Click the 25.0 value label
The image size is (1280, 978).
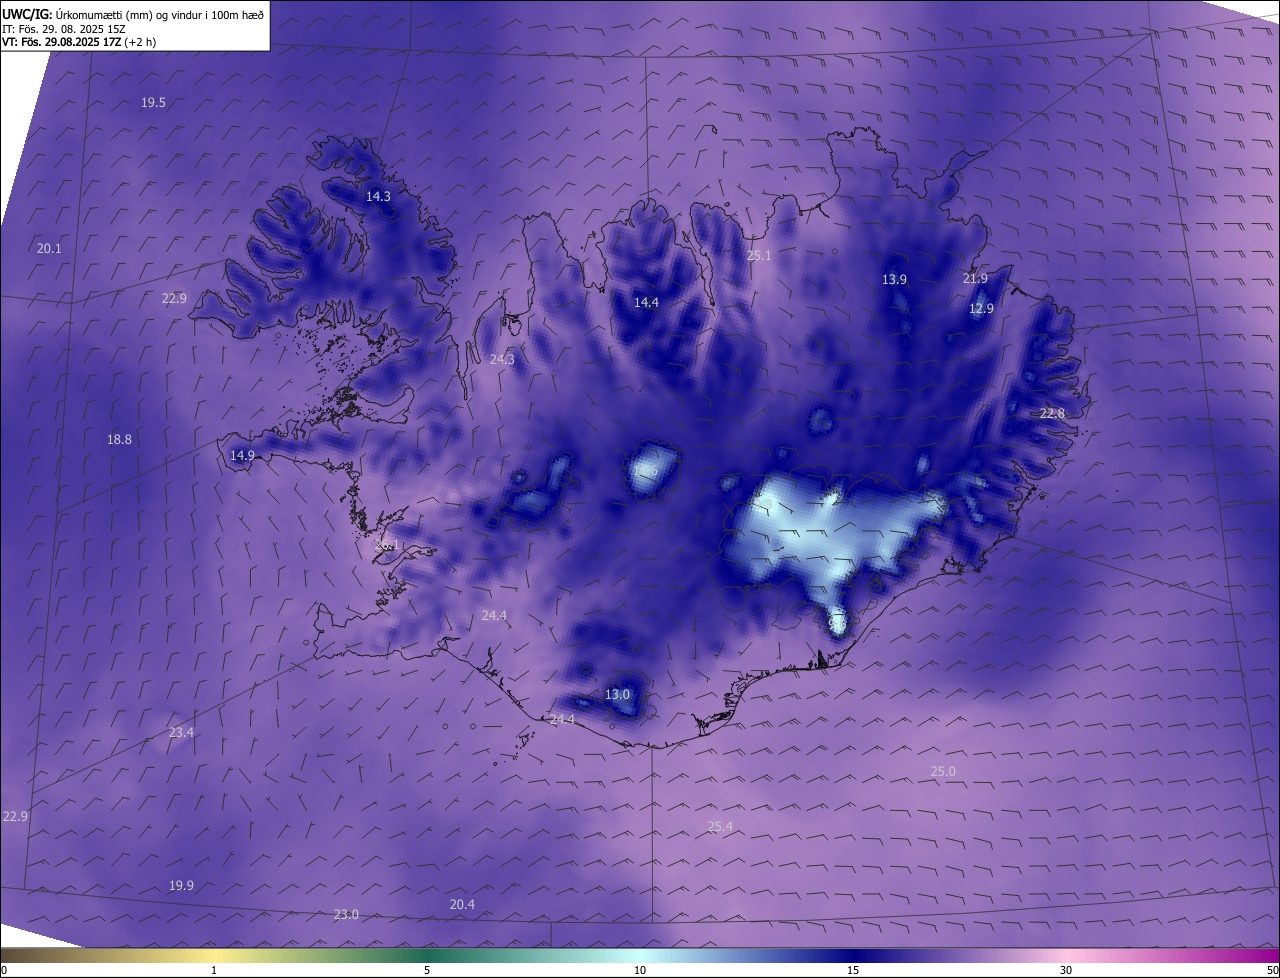pos(943,772)
